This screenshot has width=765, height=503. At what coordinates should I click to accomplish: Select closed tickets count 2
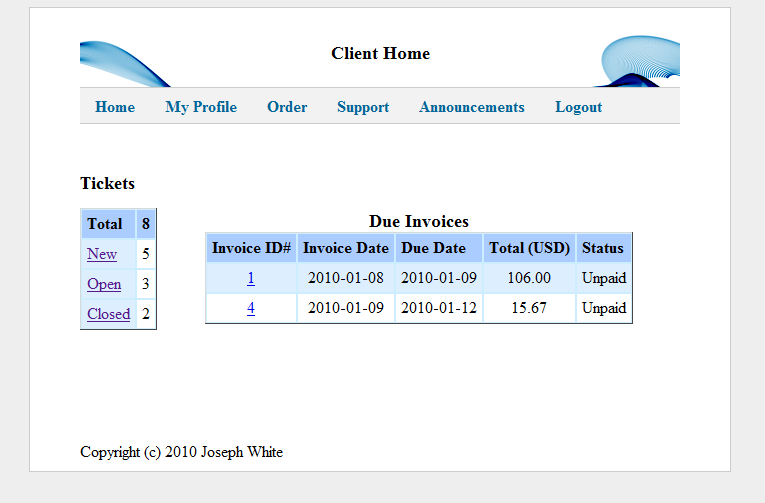[146, 314]
